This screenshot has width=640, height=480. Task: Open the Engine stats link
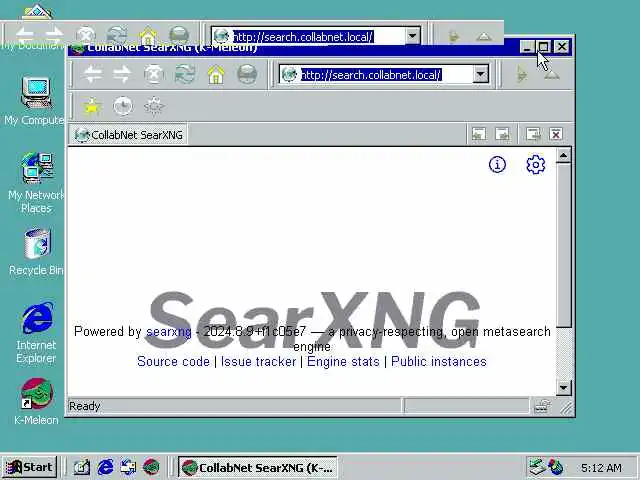343,362
